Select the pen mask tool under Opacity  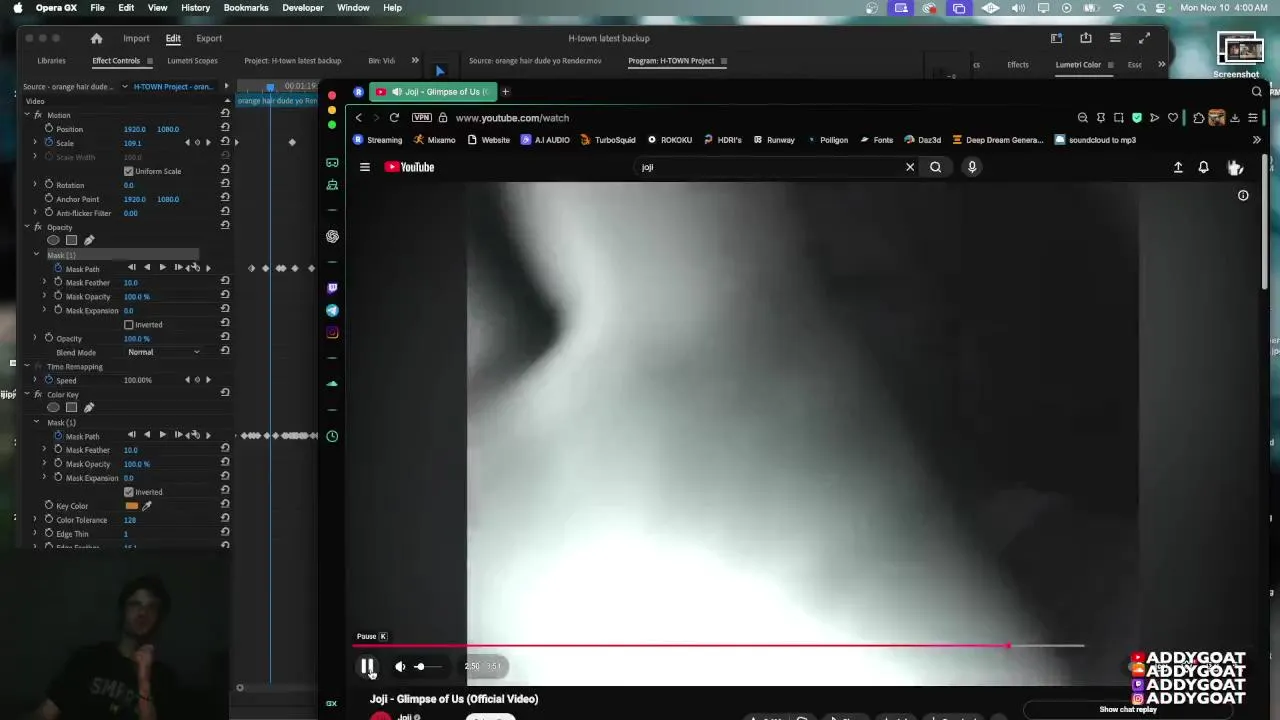89,240
